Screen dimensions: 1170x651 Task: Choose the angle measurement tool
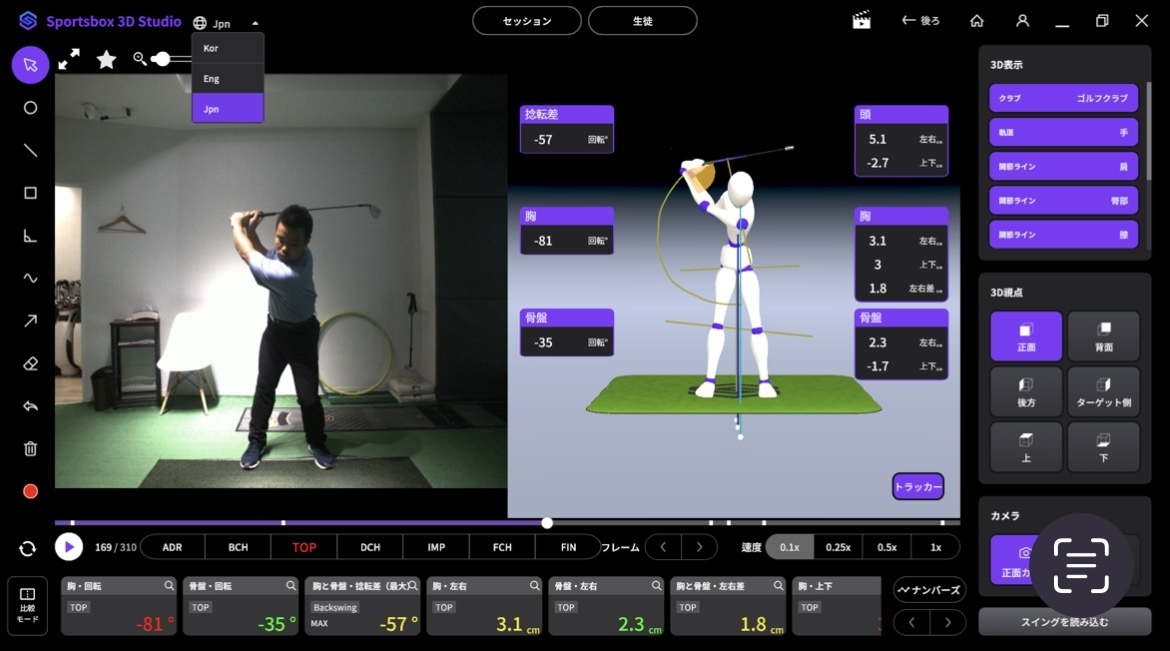30,236
